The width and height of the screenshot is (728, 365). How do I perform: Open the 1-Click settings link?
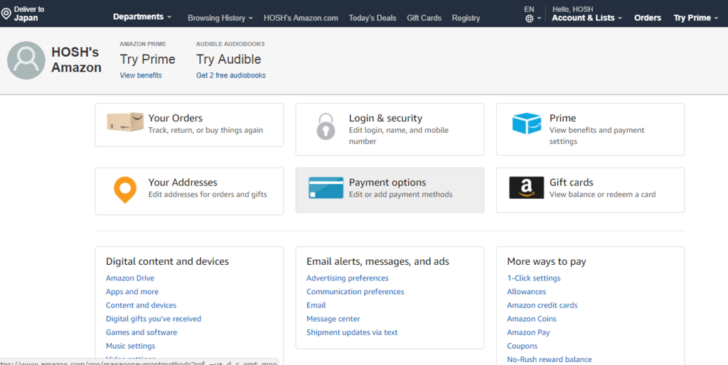(x=534, y=278)
